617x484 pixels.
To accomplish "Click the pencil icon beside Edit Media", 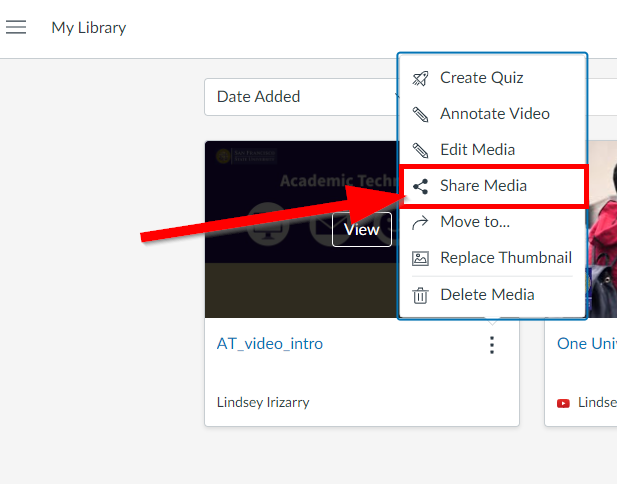I will pyautogui.click(x=420, y=150).
